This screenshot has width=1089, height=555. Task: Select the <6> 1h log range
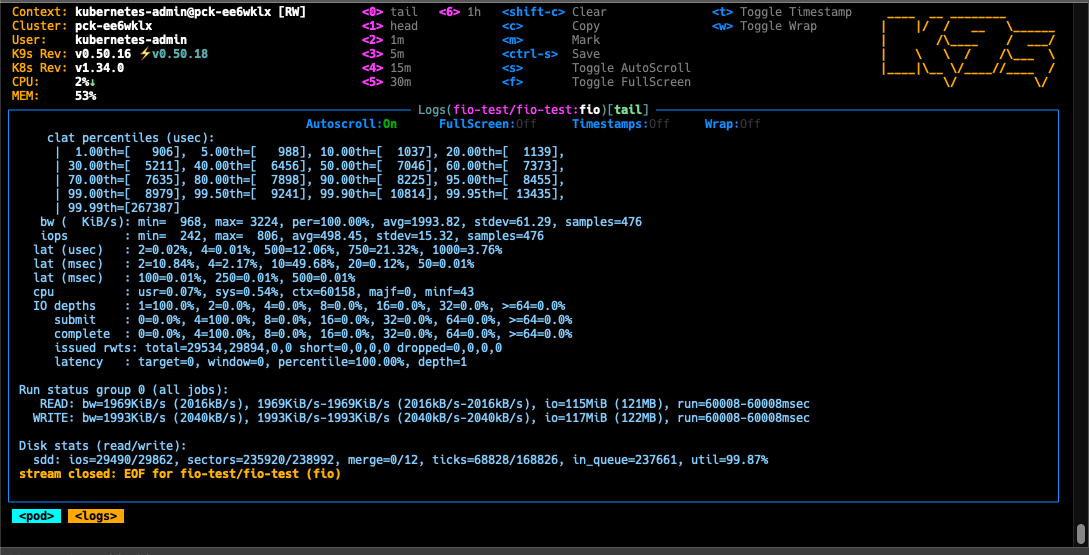(x=460, y=12)
